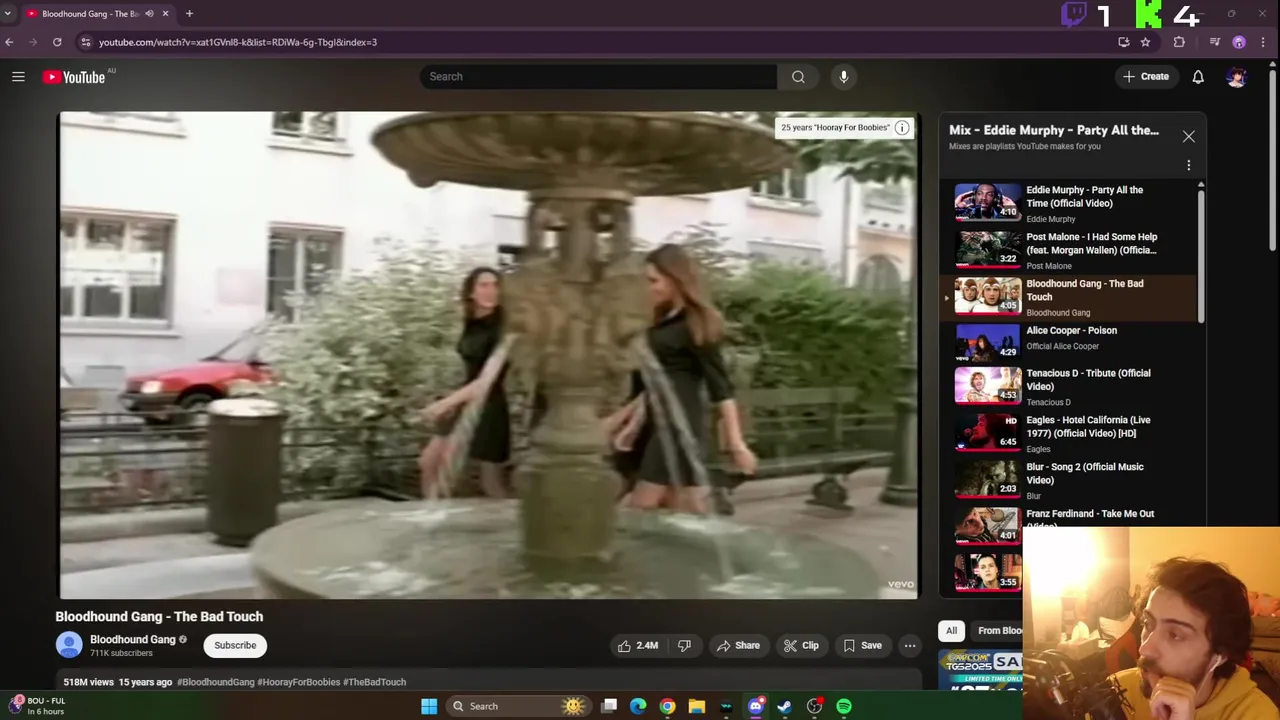Click the #BloodhoundGang hashtag
Screen dimensions: 1280x720
[216, 682]
